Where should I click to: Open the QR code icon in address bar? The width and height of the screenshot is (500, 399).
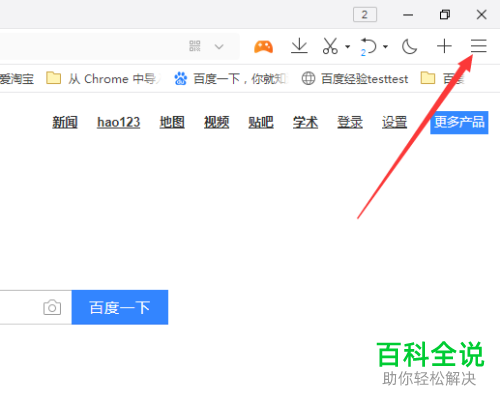point(195,46)
